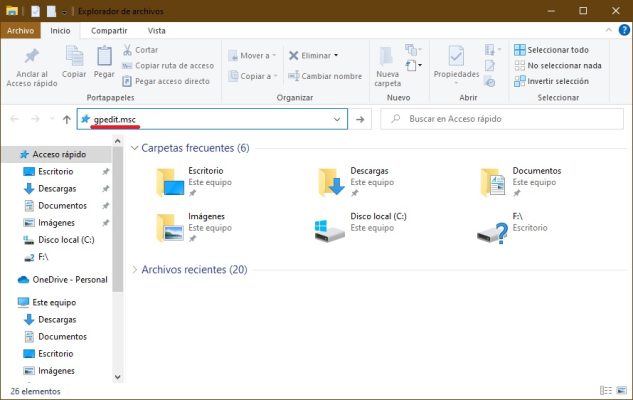The height and width of the screenshot is (400, 633).
Task: Select the Imágenes folder in Carpetas frecuentes
Action: coord(195,228)
